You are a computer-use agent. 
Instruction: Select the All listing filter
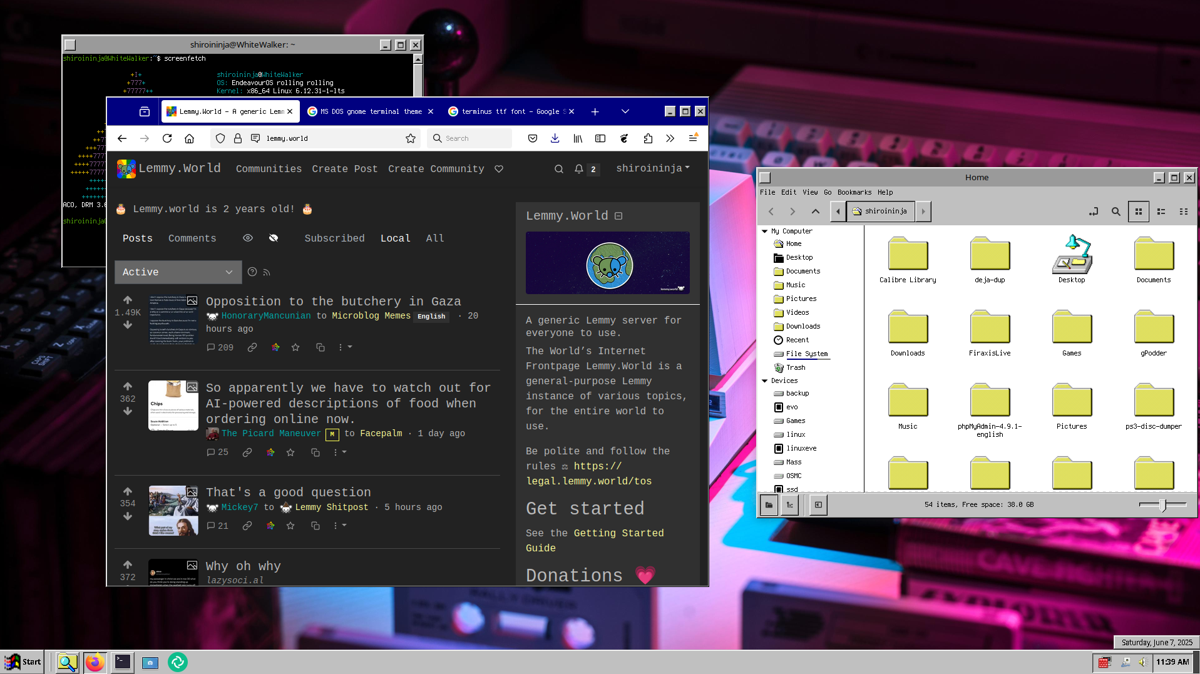435,239
